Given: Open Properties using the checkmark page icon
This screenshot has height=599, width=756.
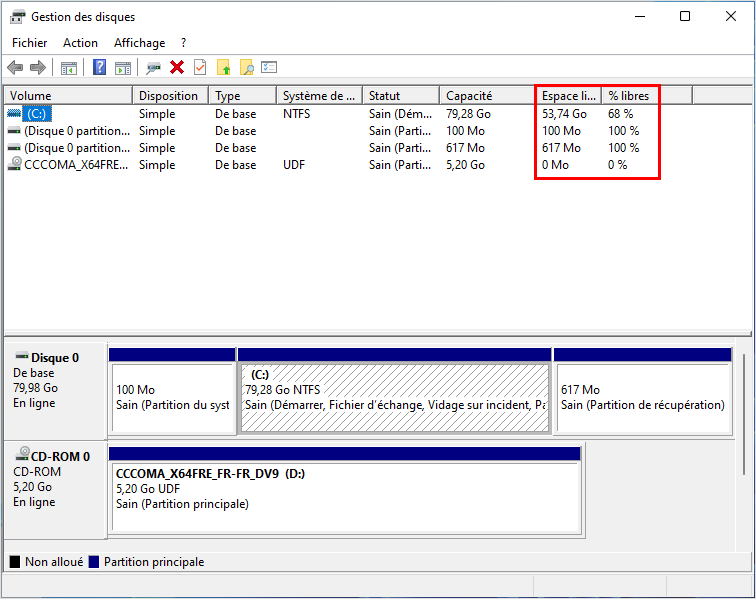Looking at the screenshot, I should (x=200, y=67).
